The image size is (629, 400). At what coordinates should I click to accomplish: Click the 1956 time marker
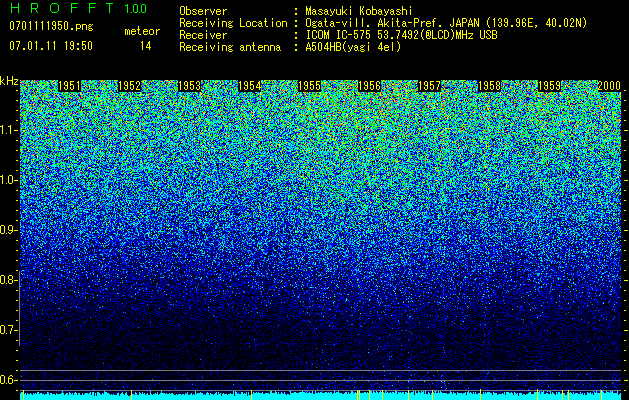[x=369, y=86]
